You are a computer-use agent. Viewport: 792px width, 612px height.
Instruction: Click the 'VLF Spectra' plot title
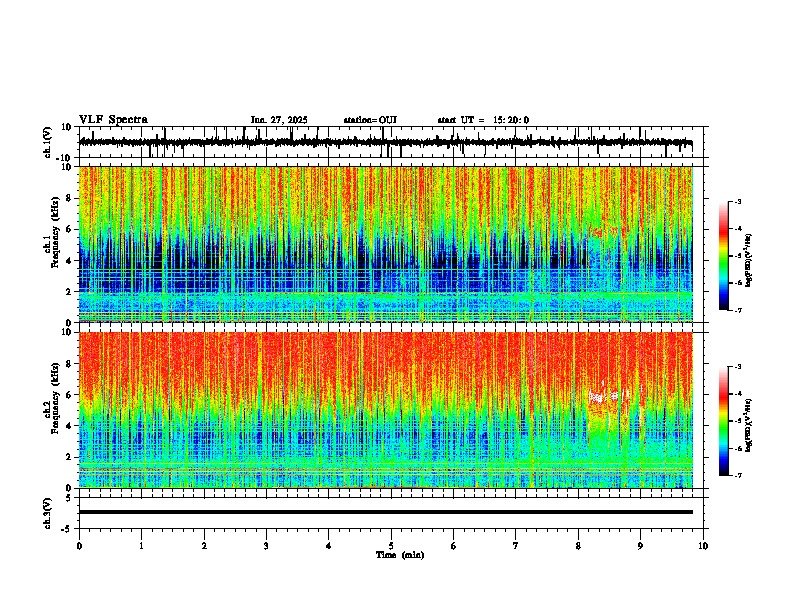click(x=113, y=120)
